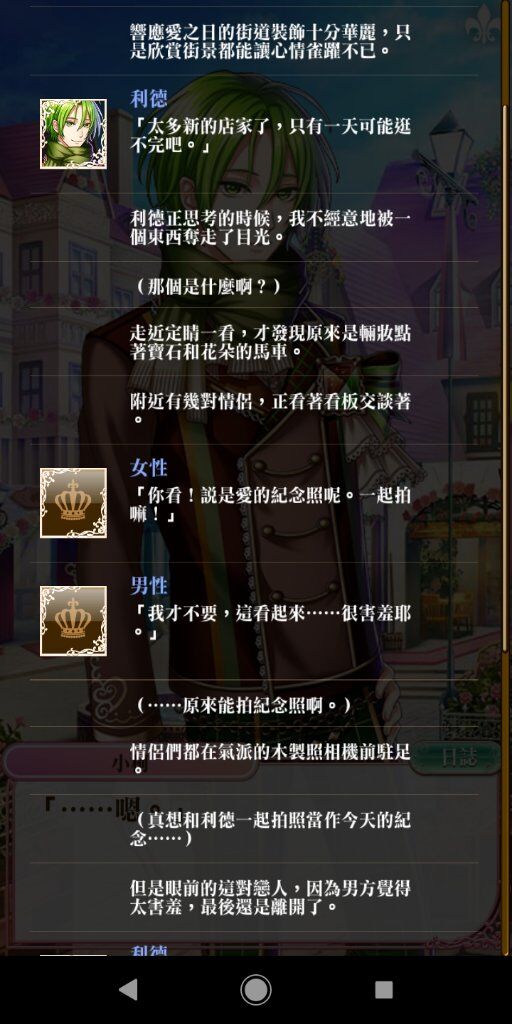Tap 利德's green-haired avatar portrait
Viewport: 512px width, 1024px height.
click(73, 134)
